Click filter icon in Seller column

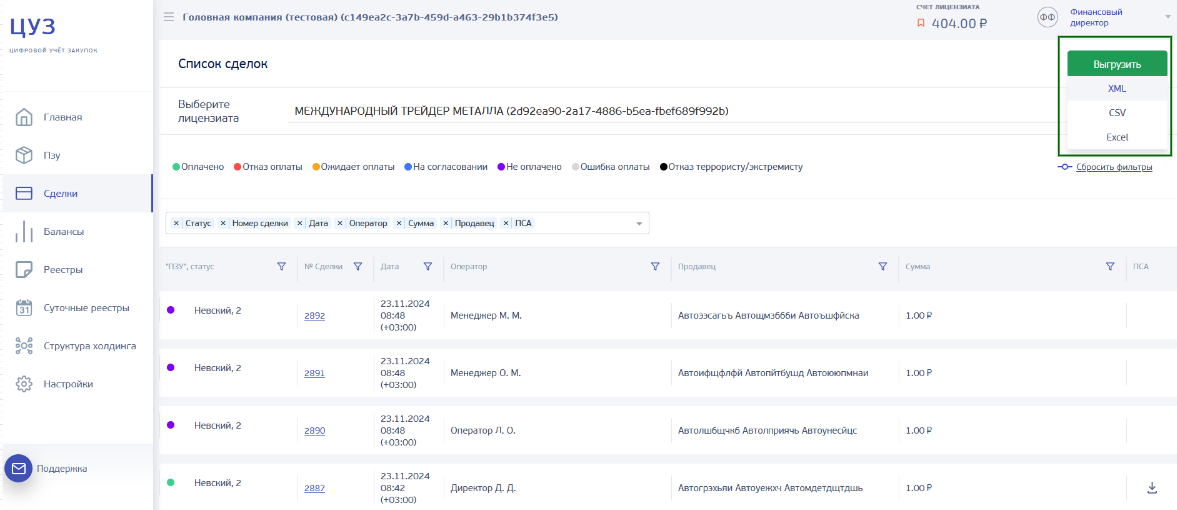coord(883,267)
